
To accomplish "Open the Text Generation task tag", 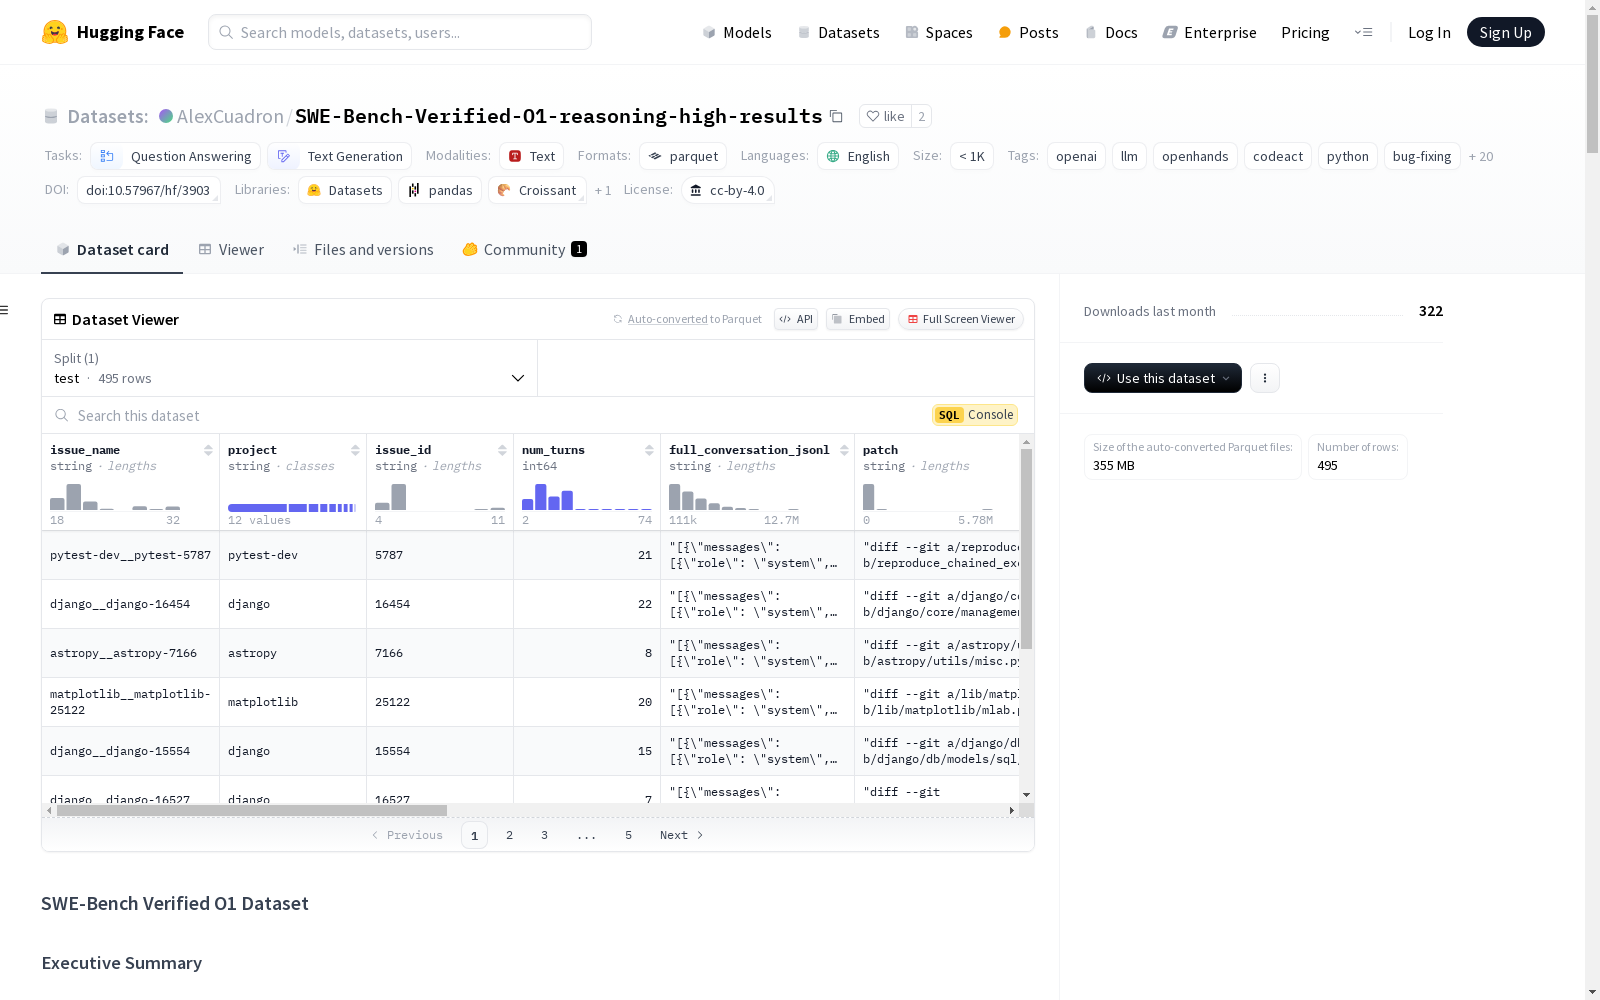I will tap(340, 156).
